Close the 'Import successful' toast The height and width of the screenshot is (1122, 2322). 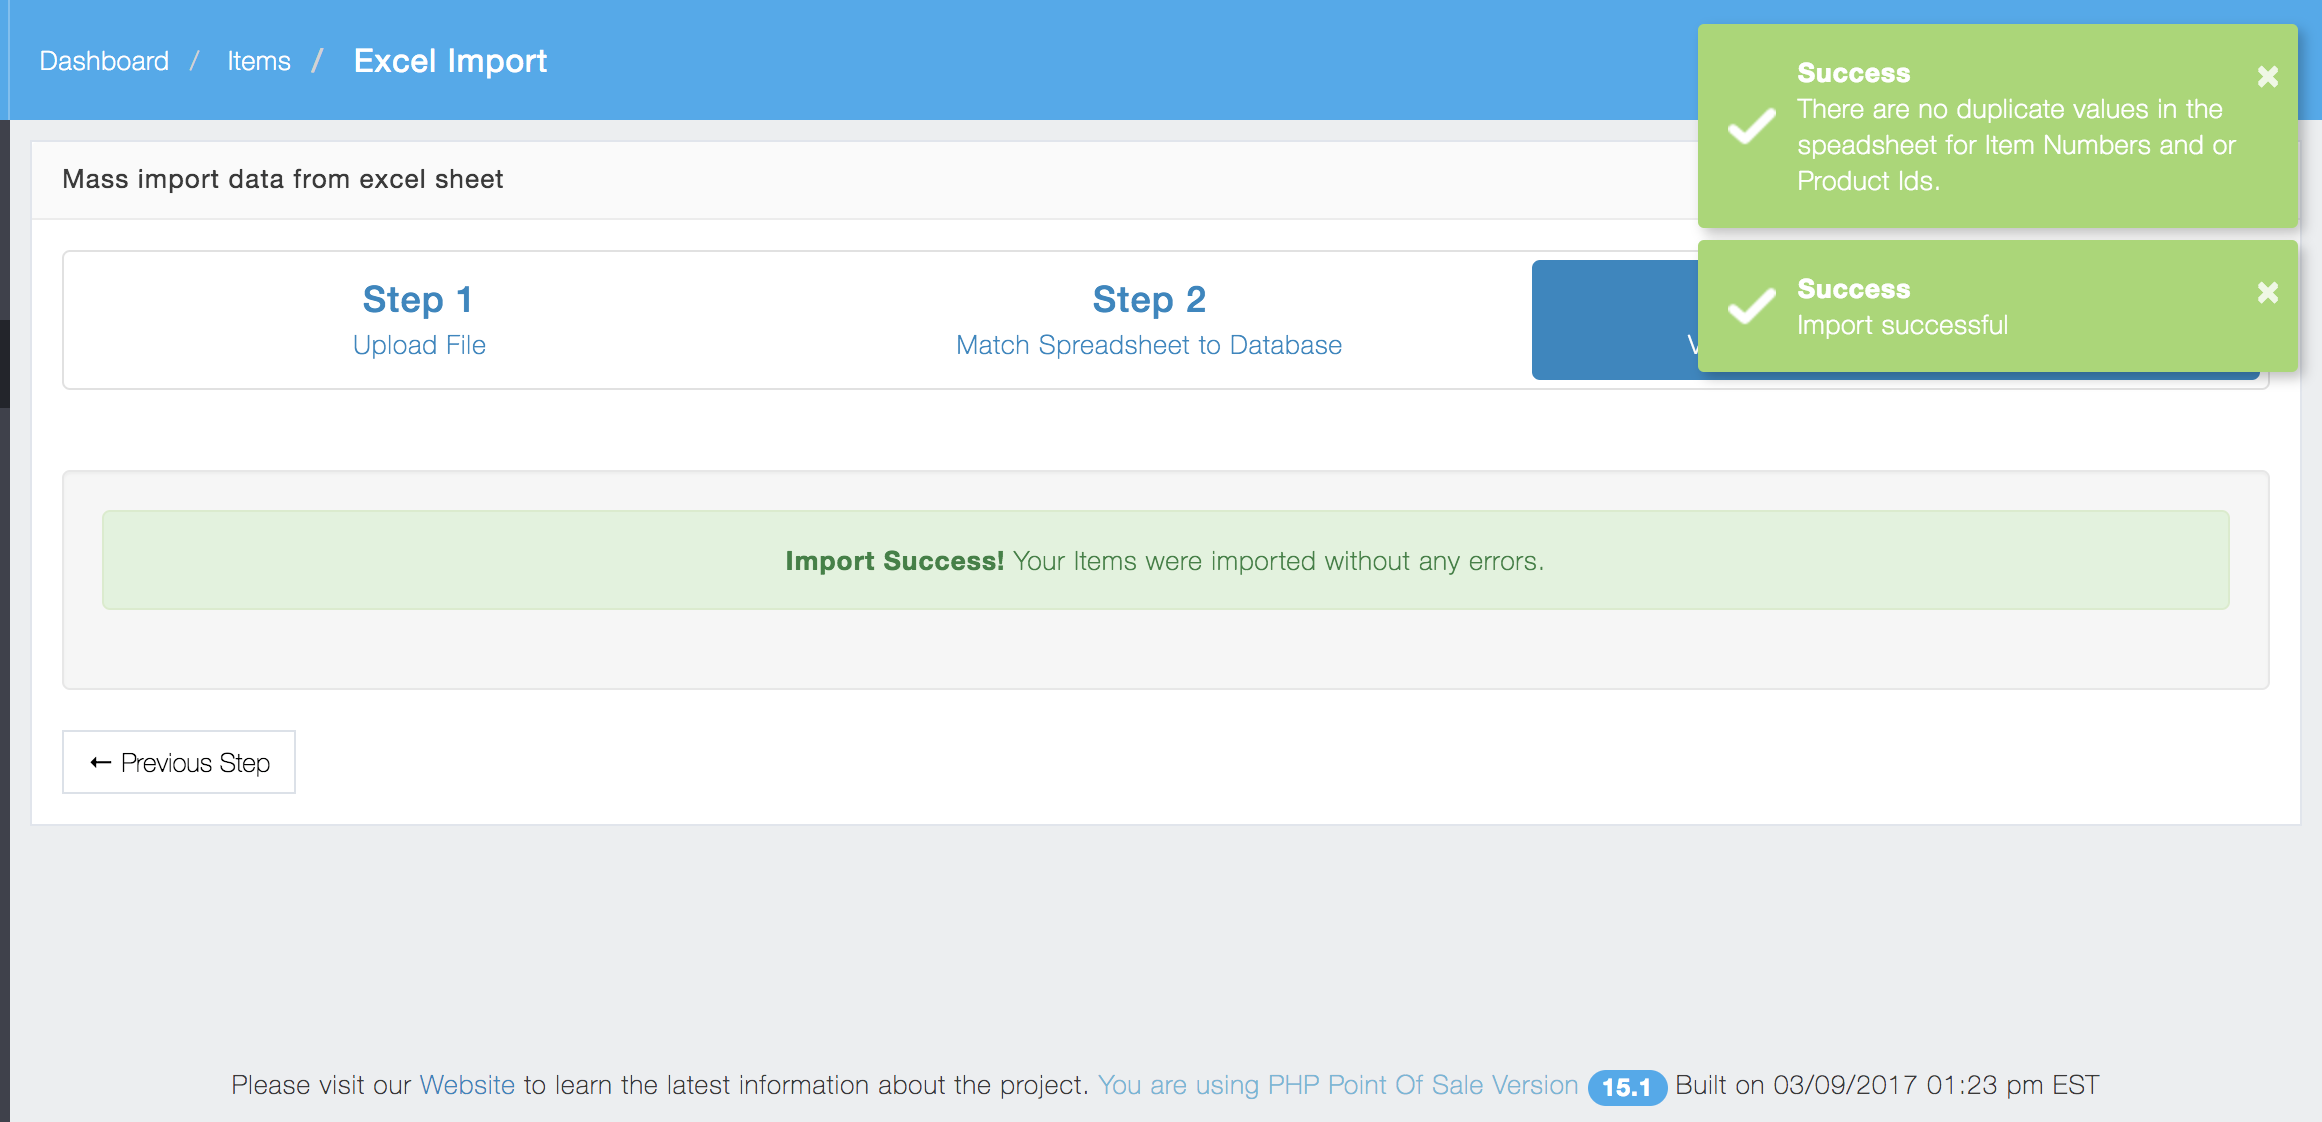(2267, 293)
